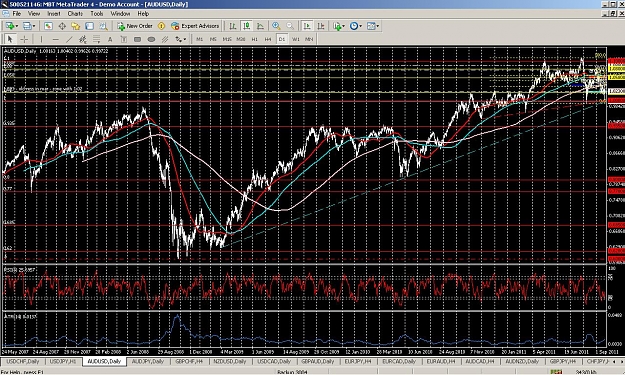Select the rectangle shape tool
The width and height of the screenshot is (625, 375).
pos(138,39)
